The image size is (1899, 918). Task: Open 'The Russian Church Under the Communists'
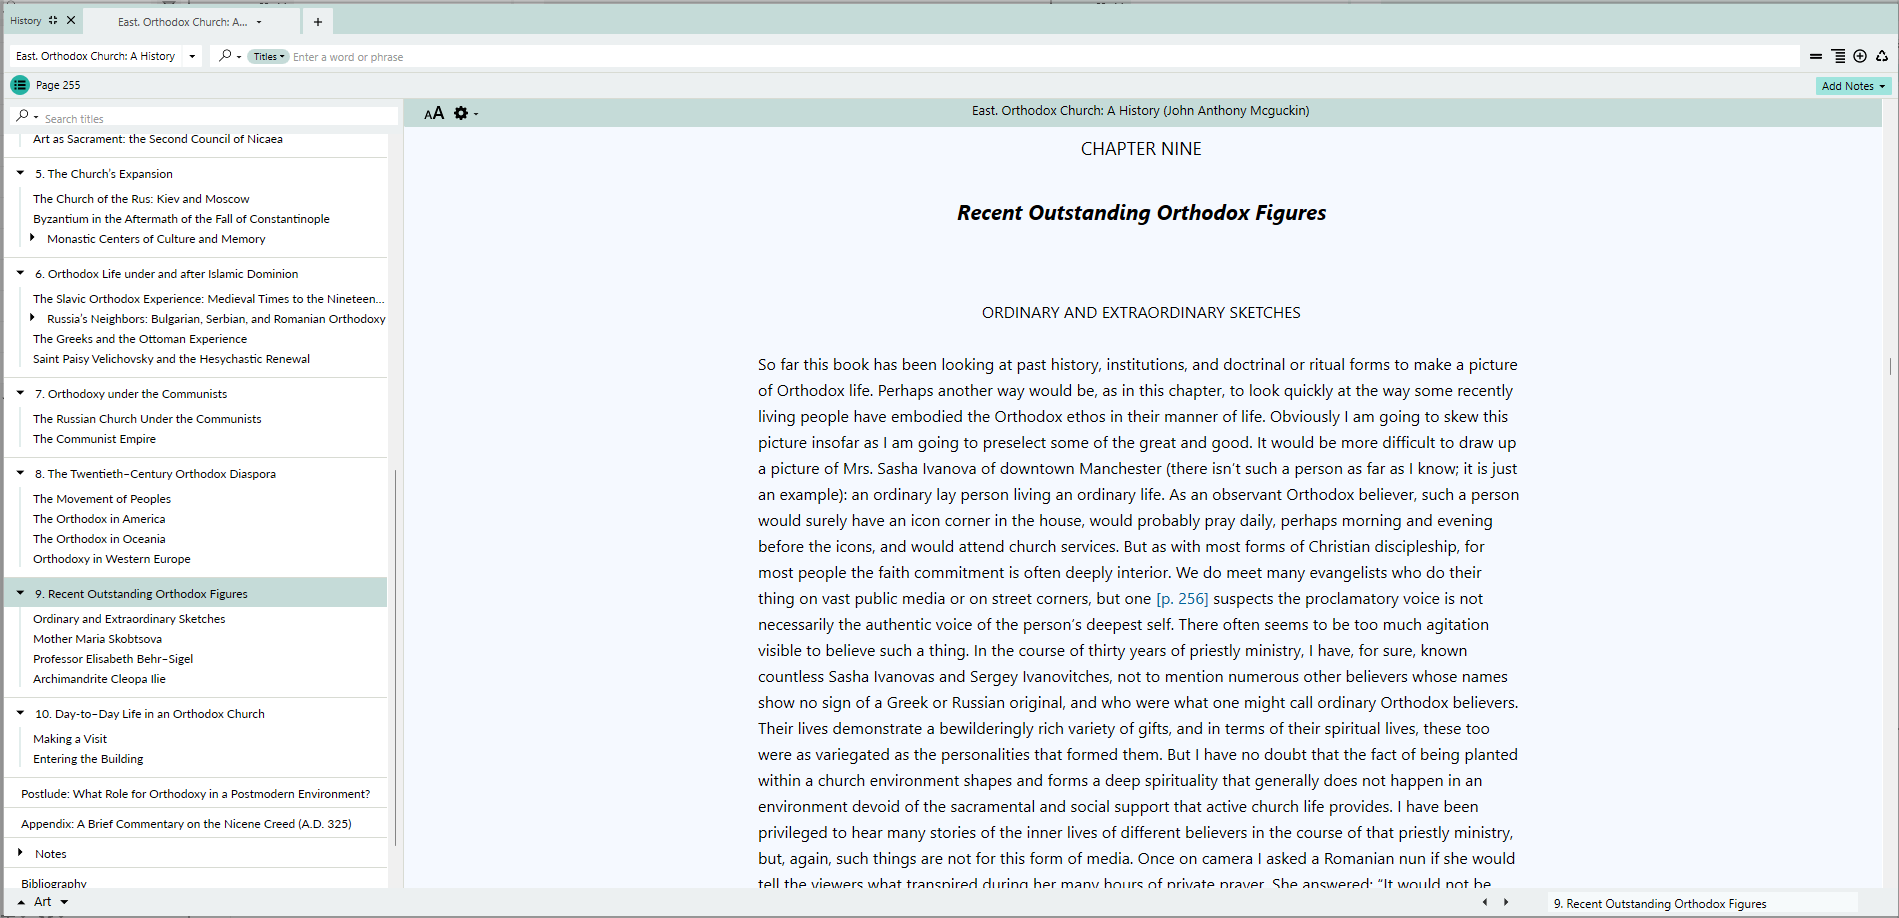click(147, 419)
